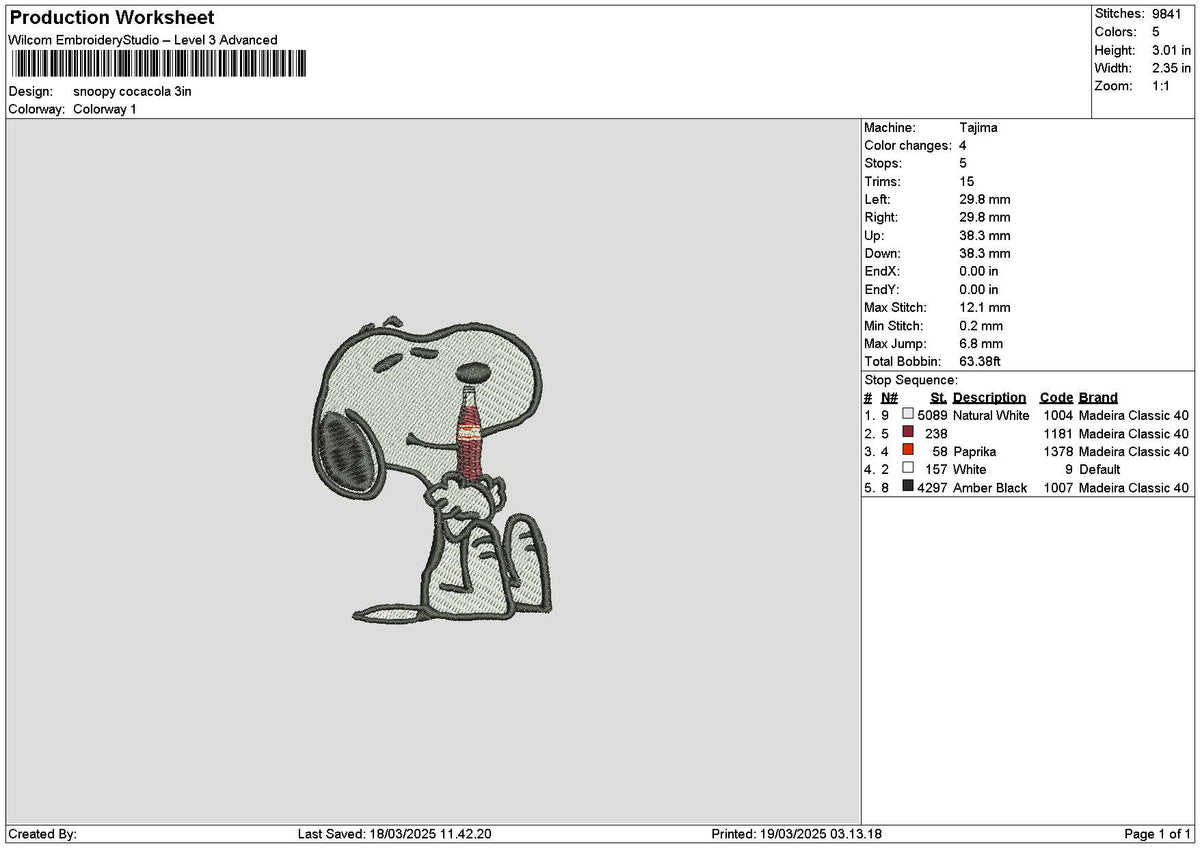This screenshot has height=848, width=1200.
Task: Select the Brand column header
Action: tap(1097, 397)
